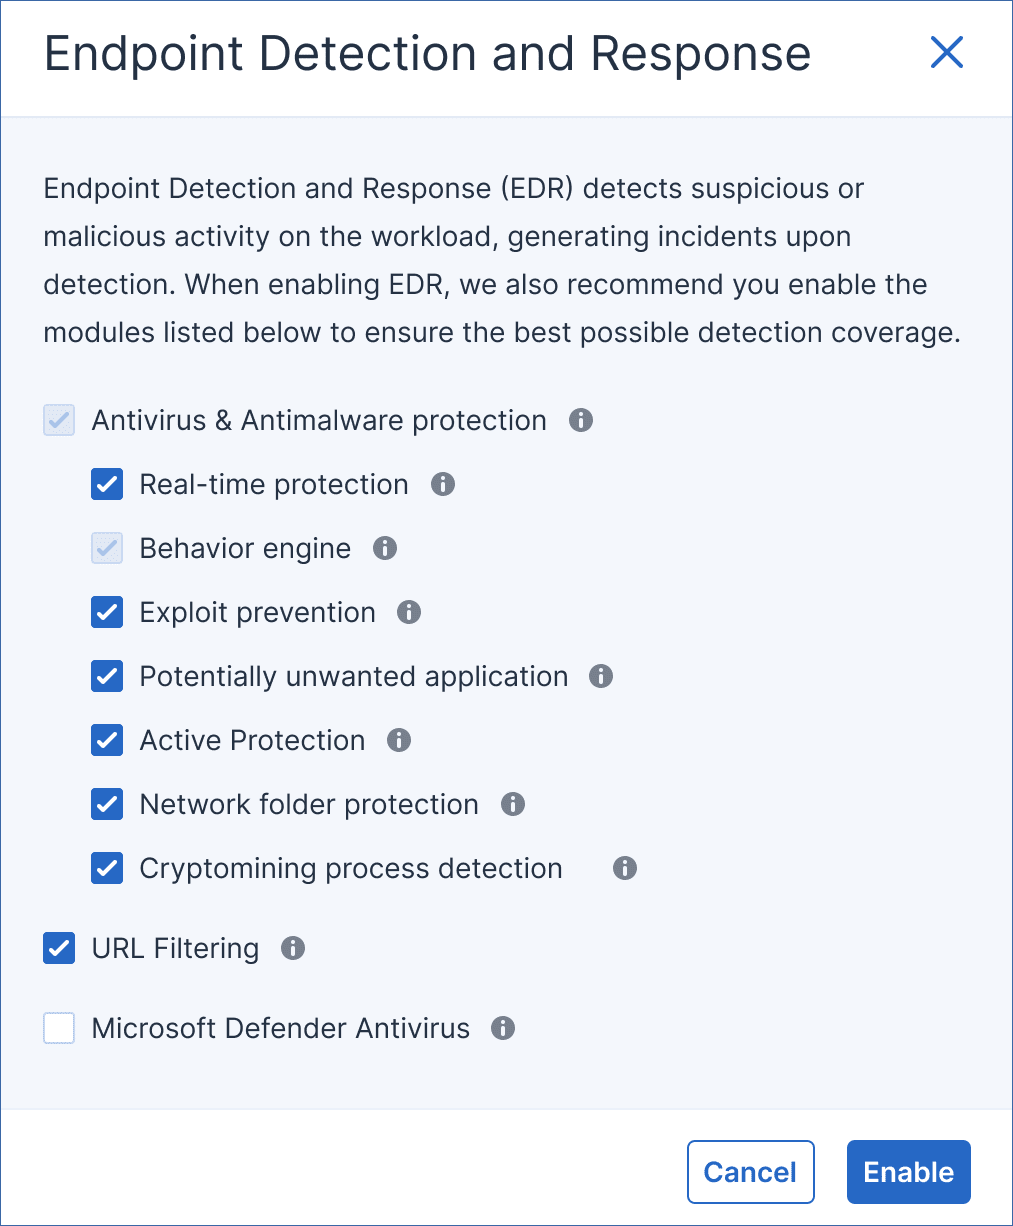Uncheck the Exploit prevention checkbox

107,612
